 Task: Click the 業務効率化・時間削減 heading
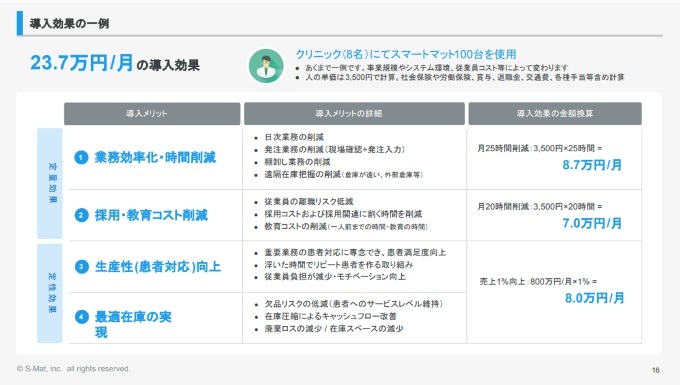pyautogui.click(x=155, y=157)
